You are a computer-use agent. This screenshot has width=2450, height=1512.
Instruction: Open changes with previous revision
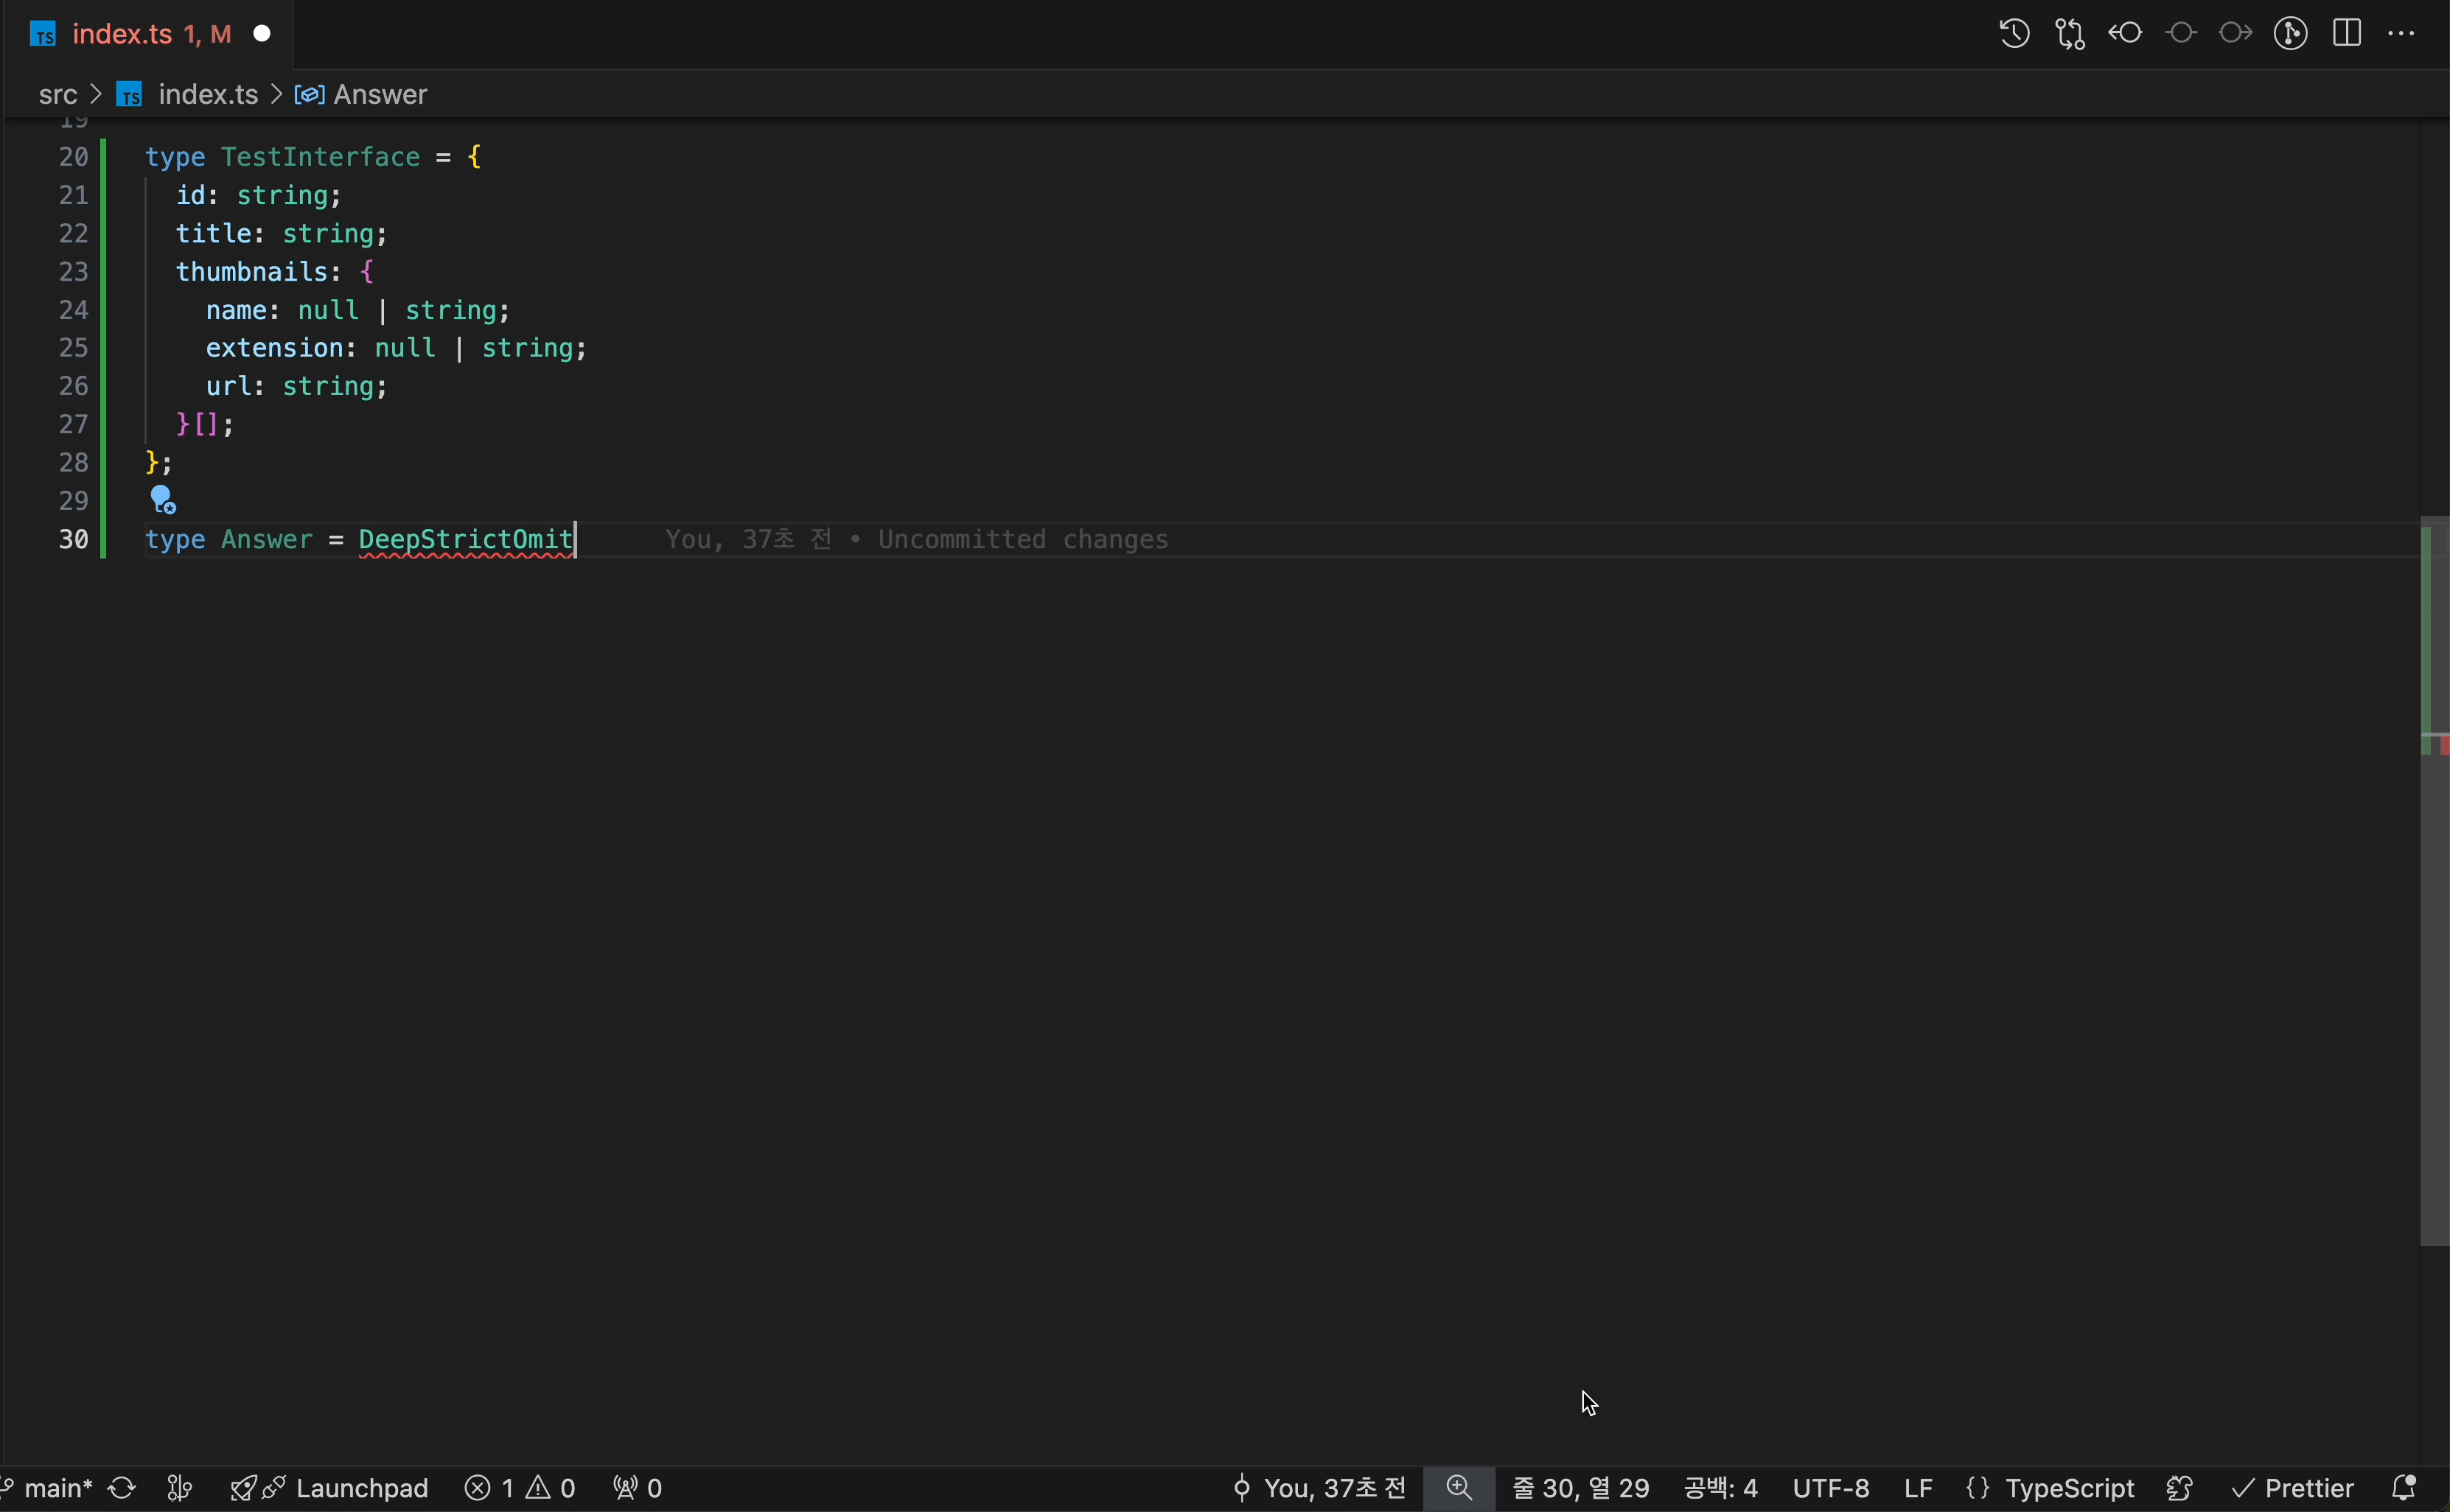pyautogui.click(x=2125, y=34)
